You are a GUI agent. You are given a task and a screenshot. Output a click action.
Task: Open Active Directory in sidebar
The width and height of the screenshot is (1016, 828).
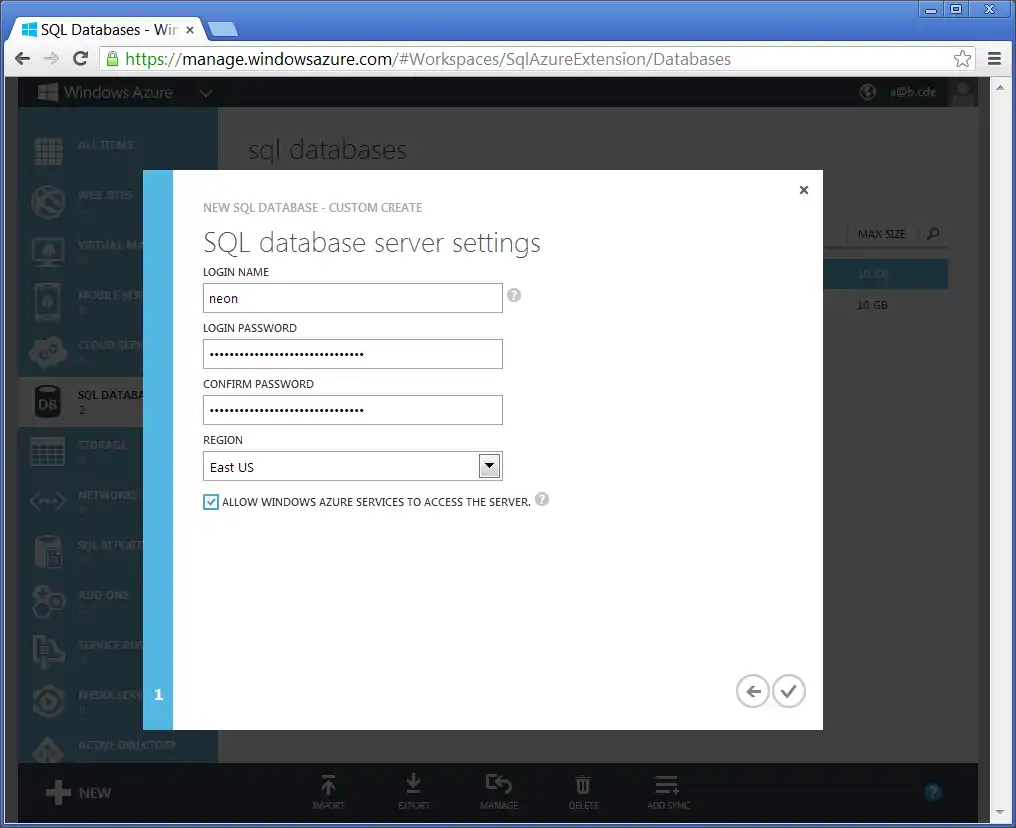[104, 748]
